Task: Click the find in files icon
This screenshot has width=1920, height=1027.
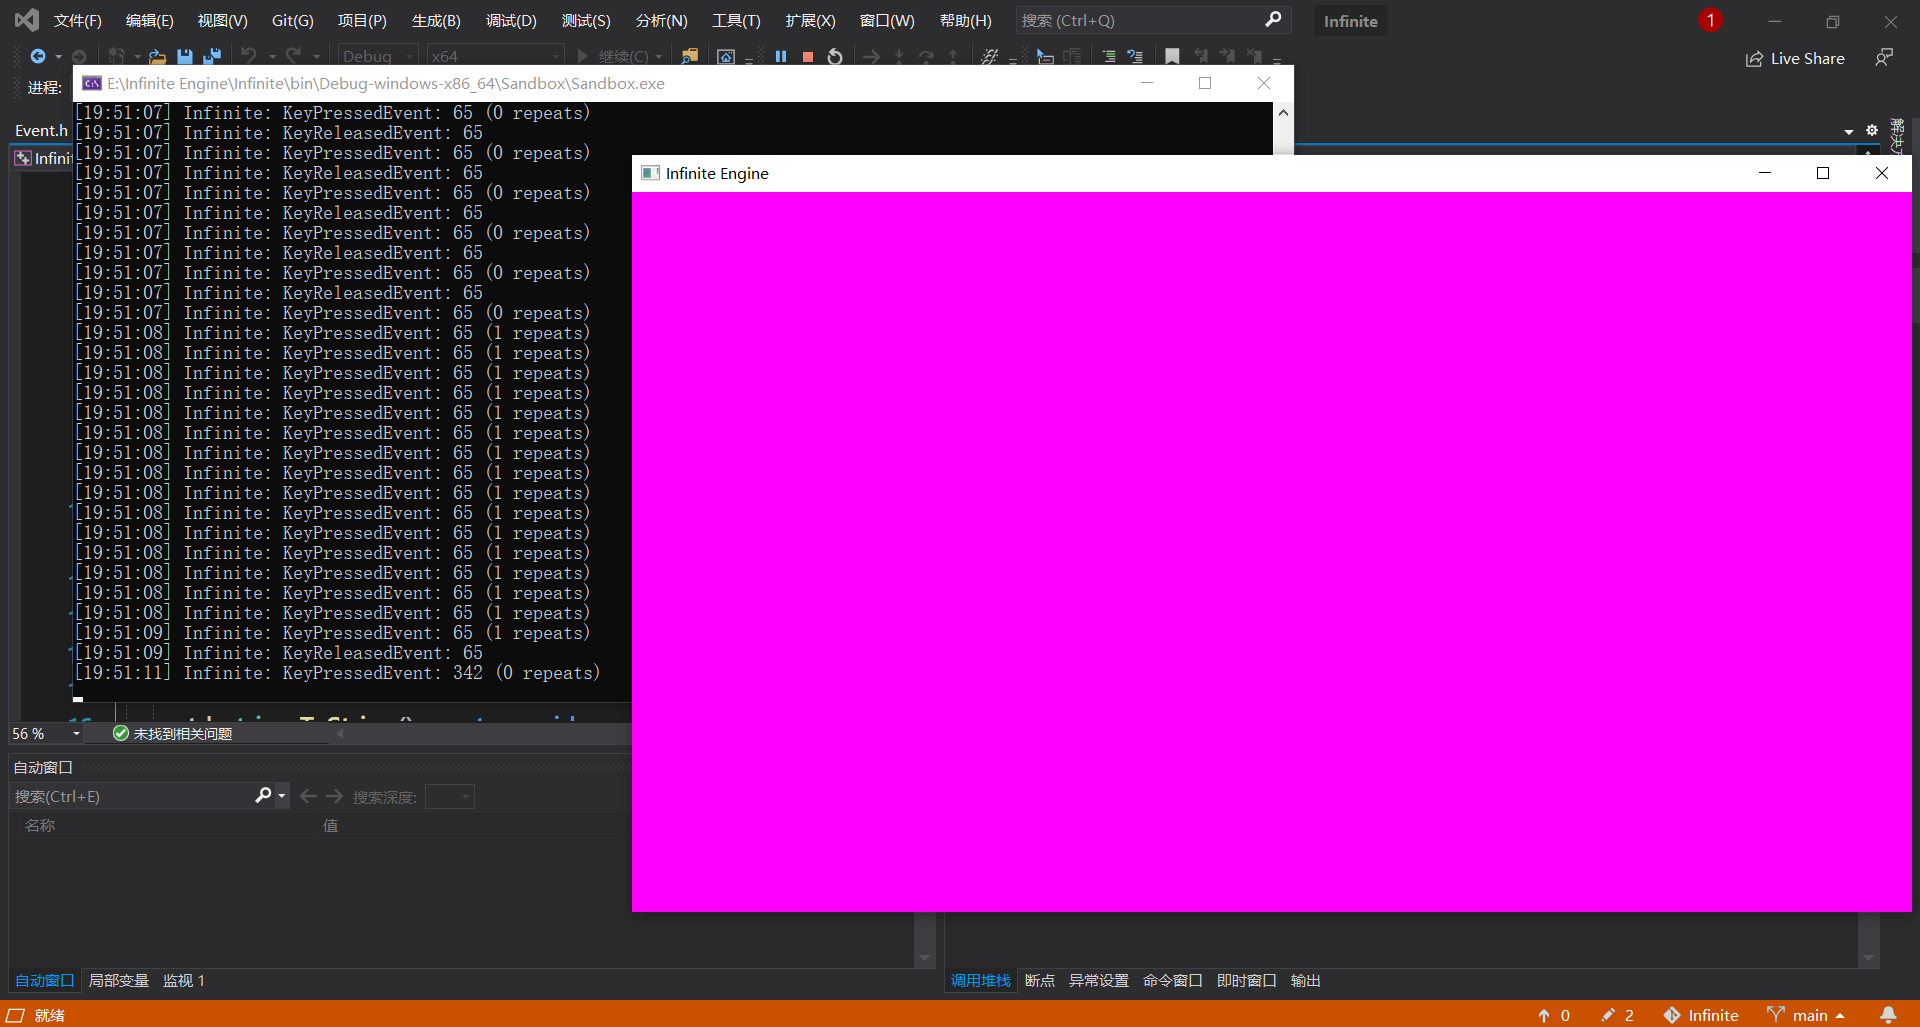Action: pyautogui.click(x=689, y=57)
